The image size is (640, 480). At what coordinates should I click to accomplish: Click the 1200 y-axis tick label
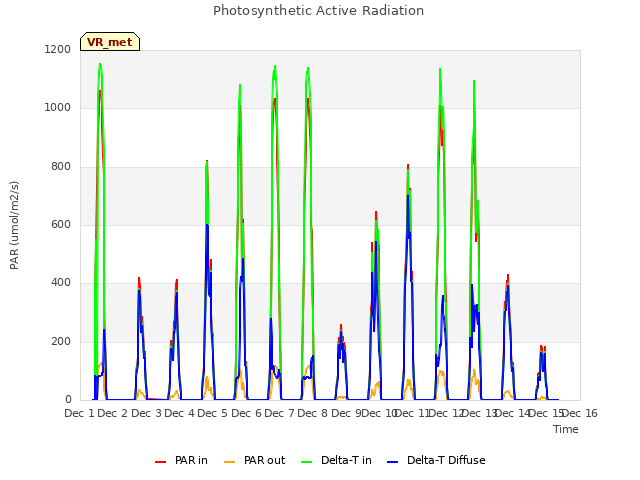(58, 49)
